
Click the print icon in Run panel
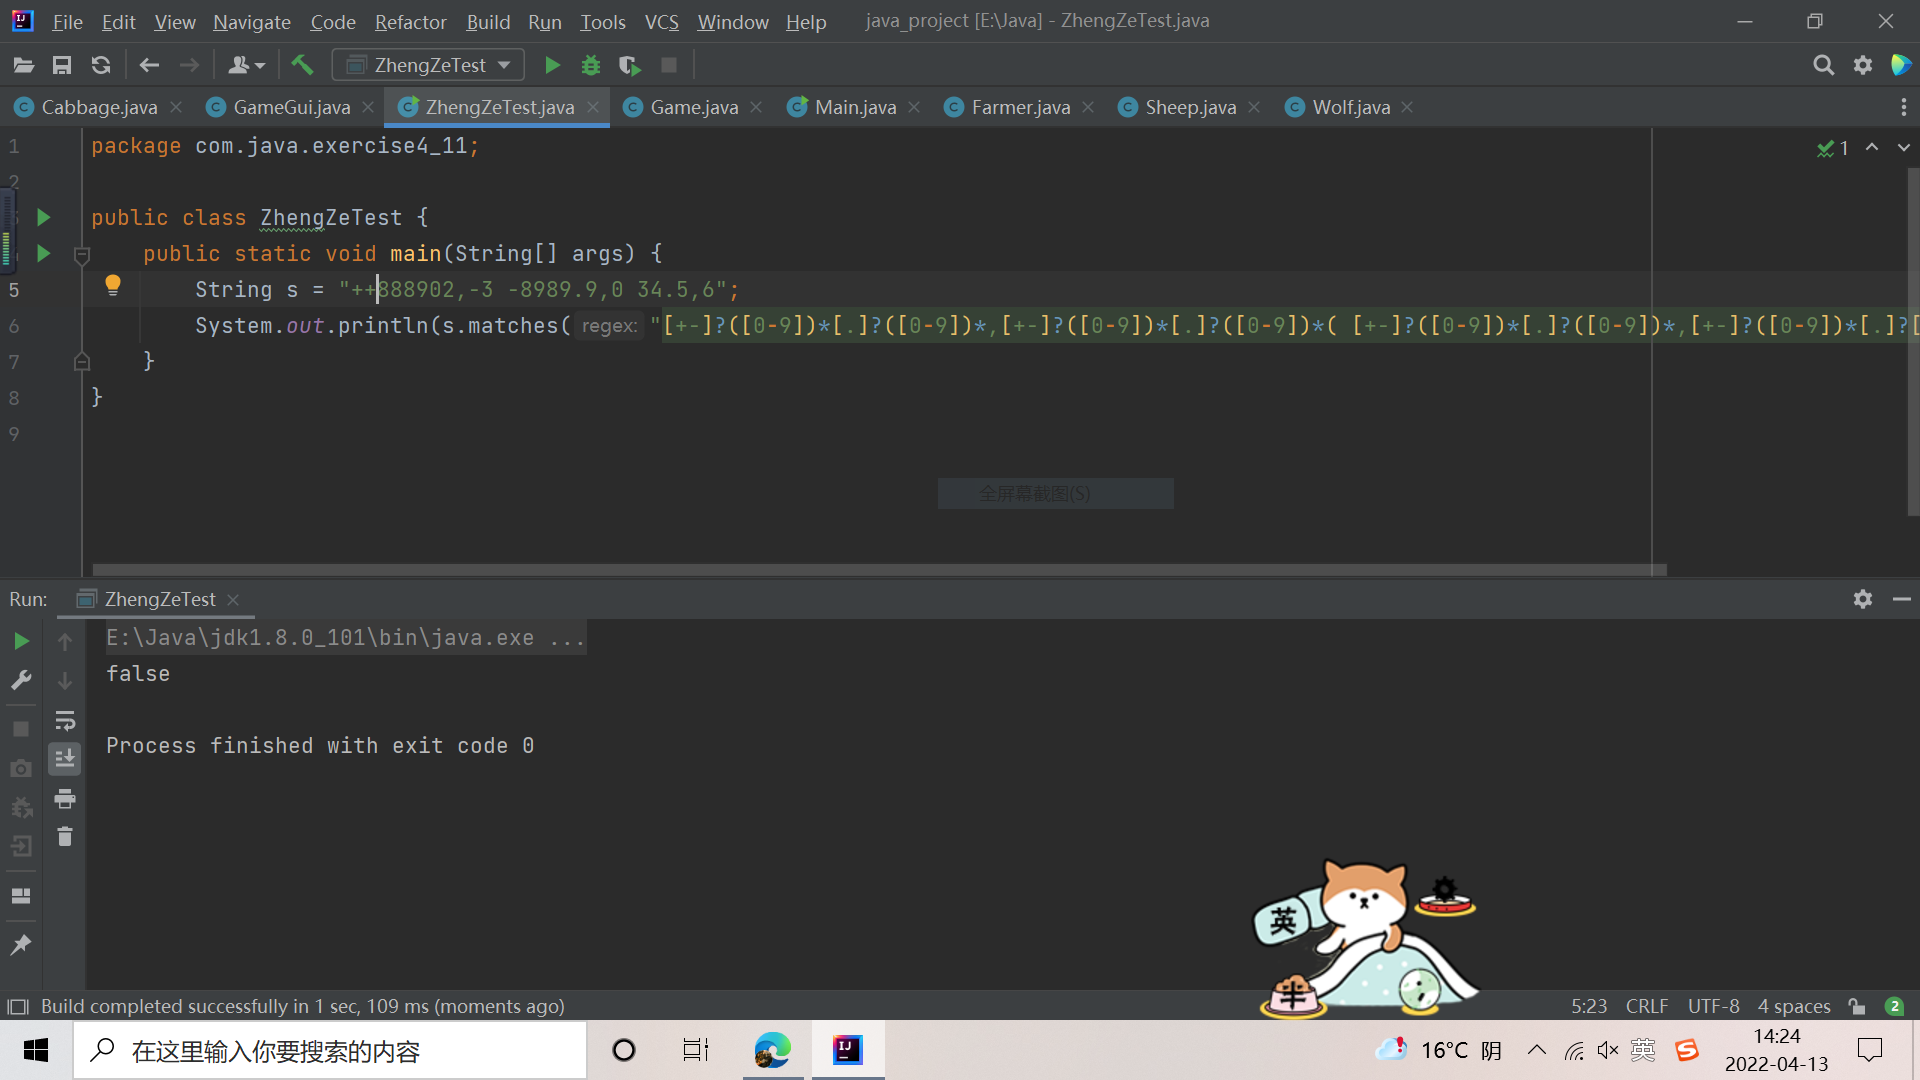point(65,798)
